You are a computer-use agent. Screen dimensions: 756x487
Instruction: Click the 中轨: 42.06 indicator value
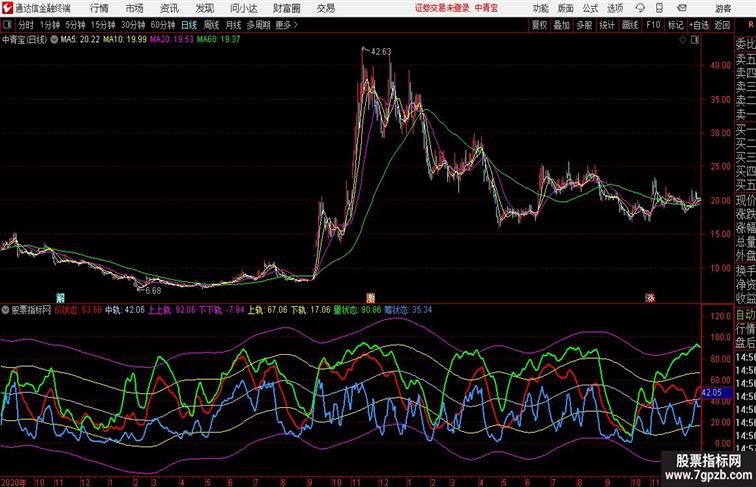[x=125, y=310]
